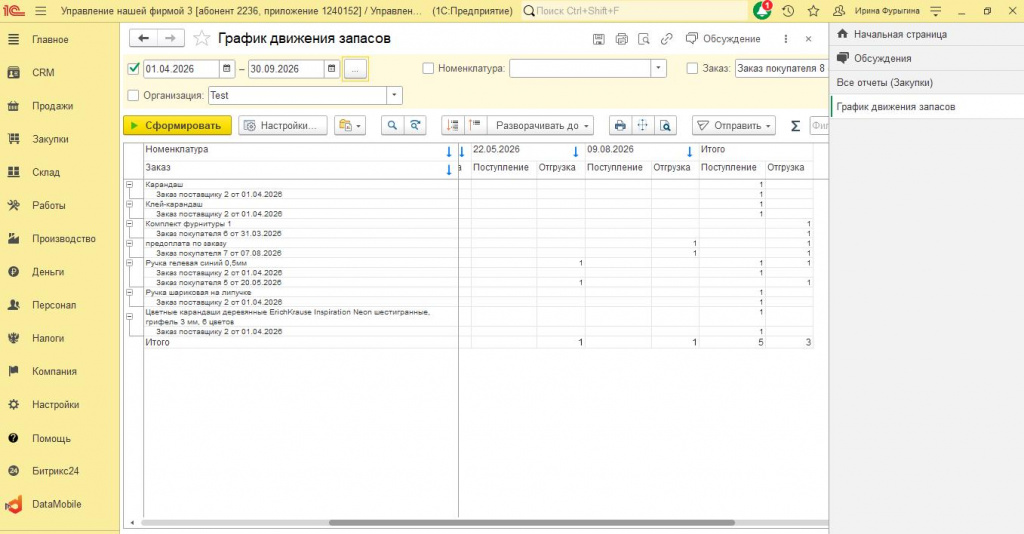Go back with the left arrow button
The height and width of the screenshot is (534, 1024).
(x=143, y=39)
